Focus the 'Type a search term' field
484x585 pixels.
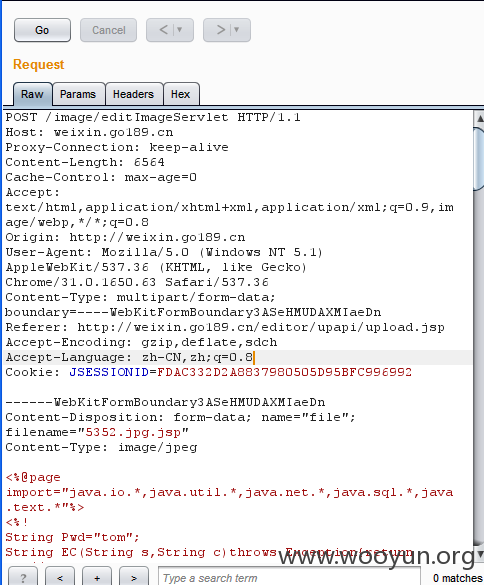[290, 577]
